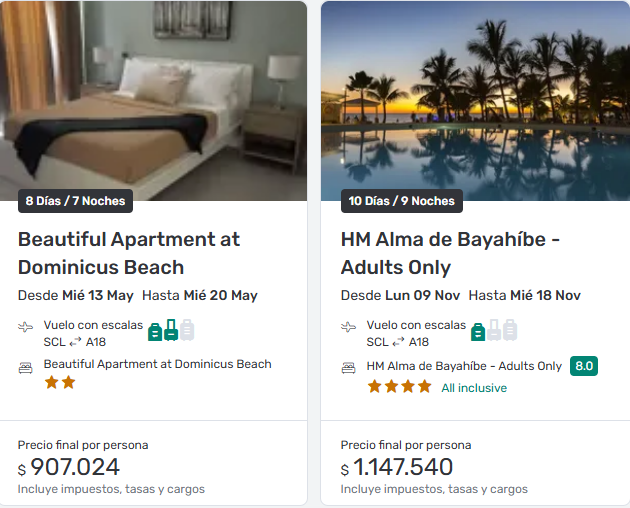
Task: Click the airplane icon in Dominicus Beach card
Action: coord(26,327)
